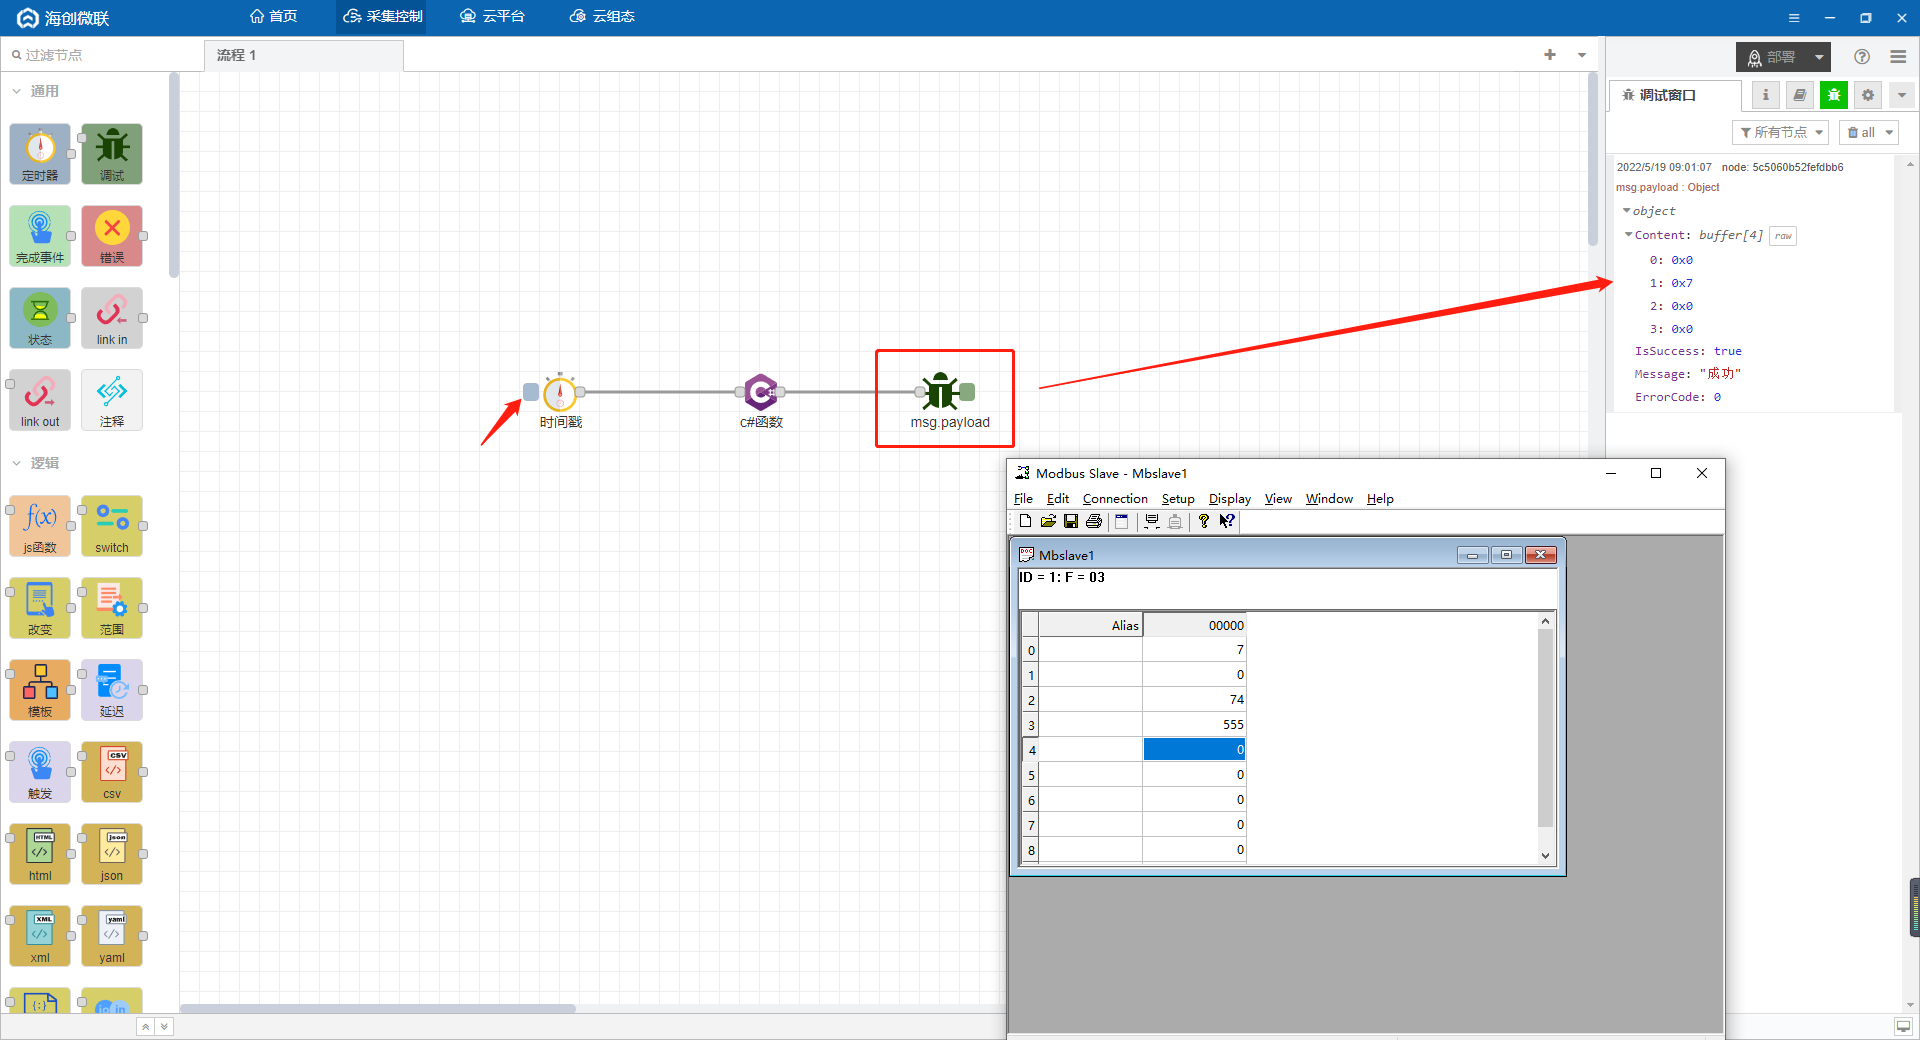Select the 定时器 timer node in palette
The image size is (1920, 1040).
tap(40, 154)
